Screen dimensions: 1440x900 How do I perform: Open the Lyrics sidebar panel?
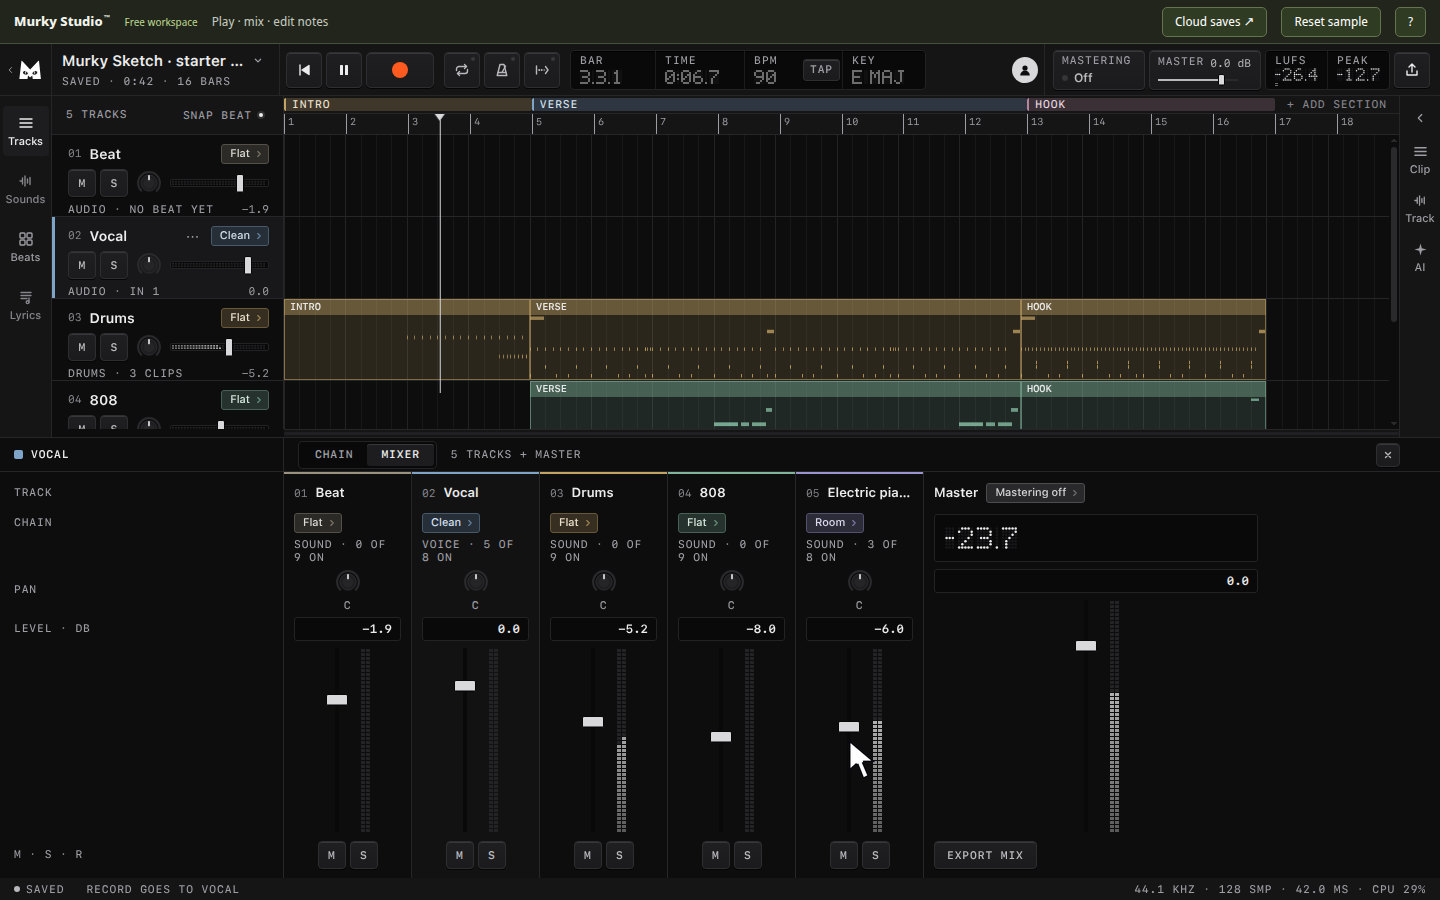tap(26, 305)
